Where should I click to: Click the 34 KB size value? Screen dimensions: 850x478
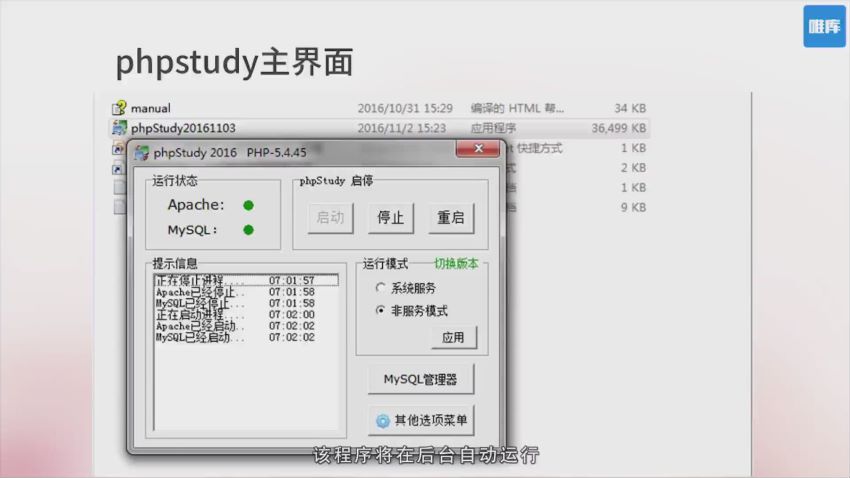[x=630, y=108]
